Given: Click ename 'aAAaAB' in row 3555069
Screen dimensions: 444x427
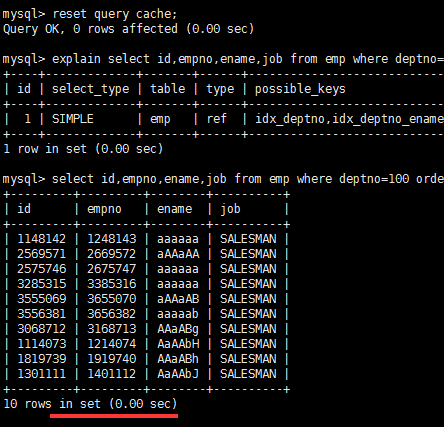Looking at the screenshot, I should (x=178, y=299).
